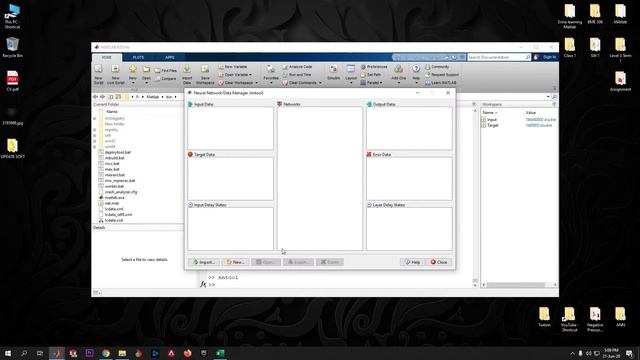Select worker.bat in Current Folder
640x360 pixels.
114,186
